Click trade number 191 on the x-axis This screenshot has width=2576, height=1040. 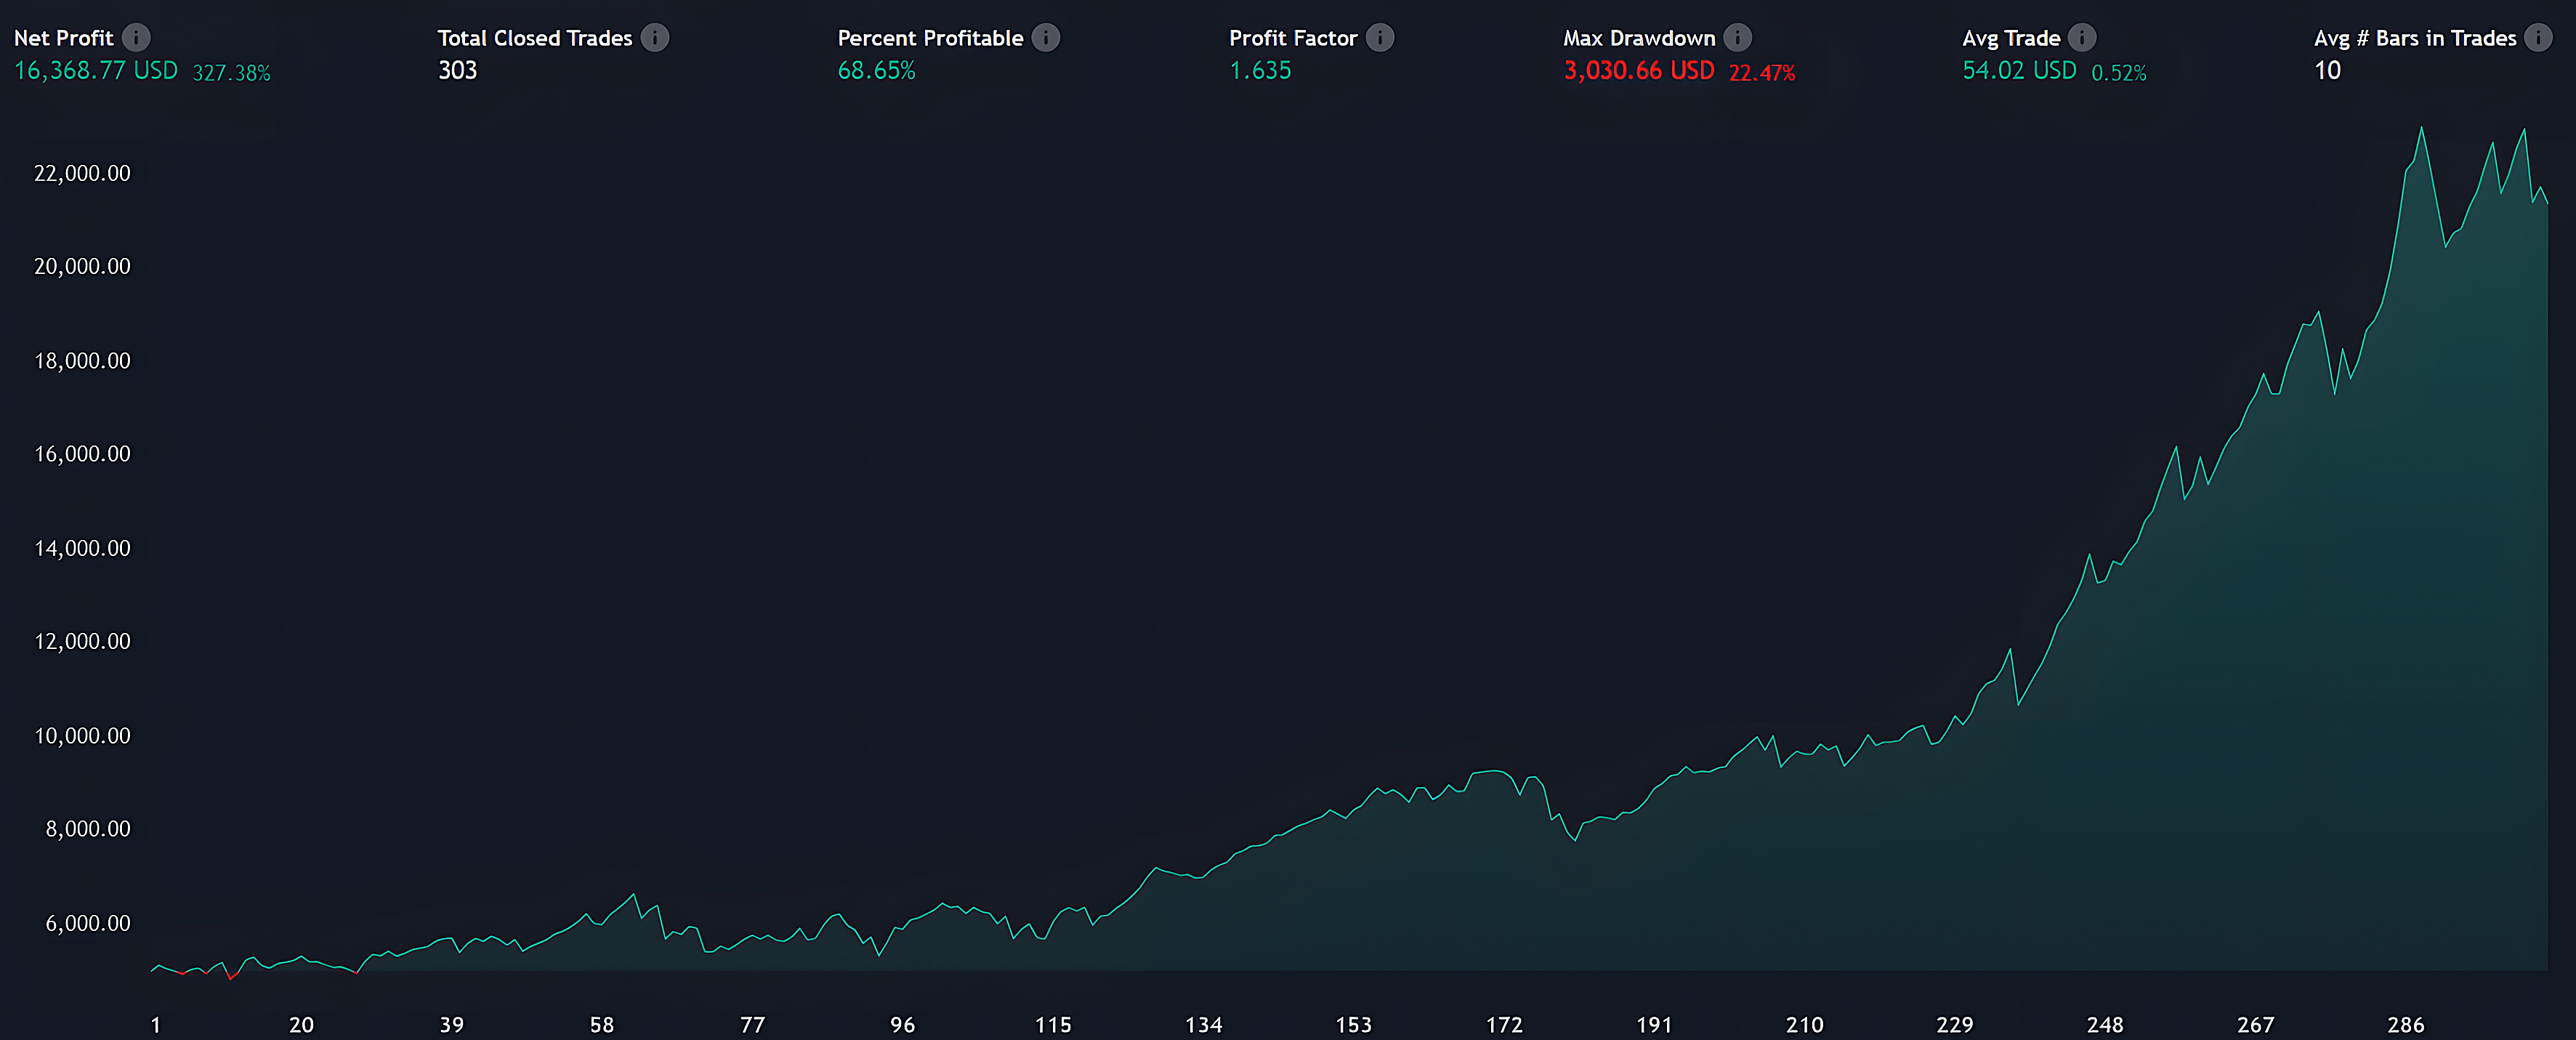pyautogui.click(x=1654, y=1025)
